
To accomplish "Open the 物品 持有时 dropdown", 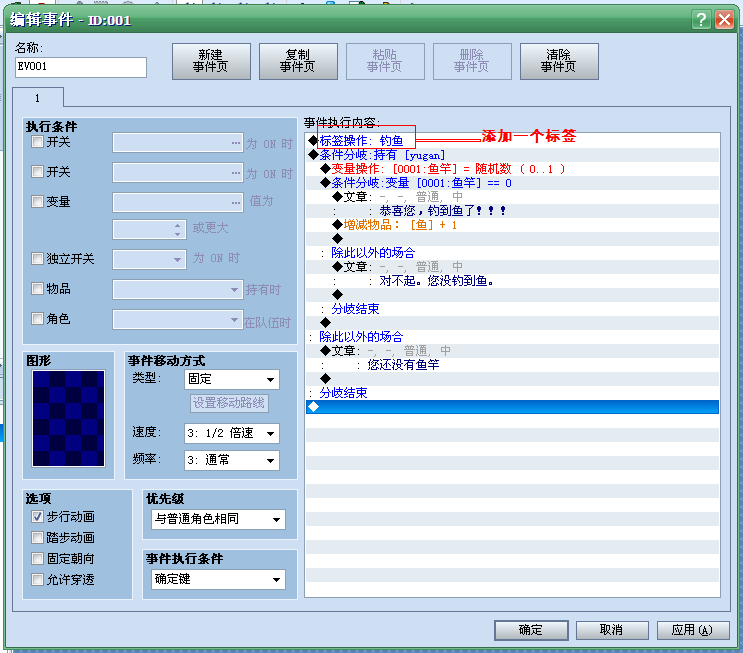I will (x=178, y=290).
